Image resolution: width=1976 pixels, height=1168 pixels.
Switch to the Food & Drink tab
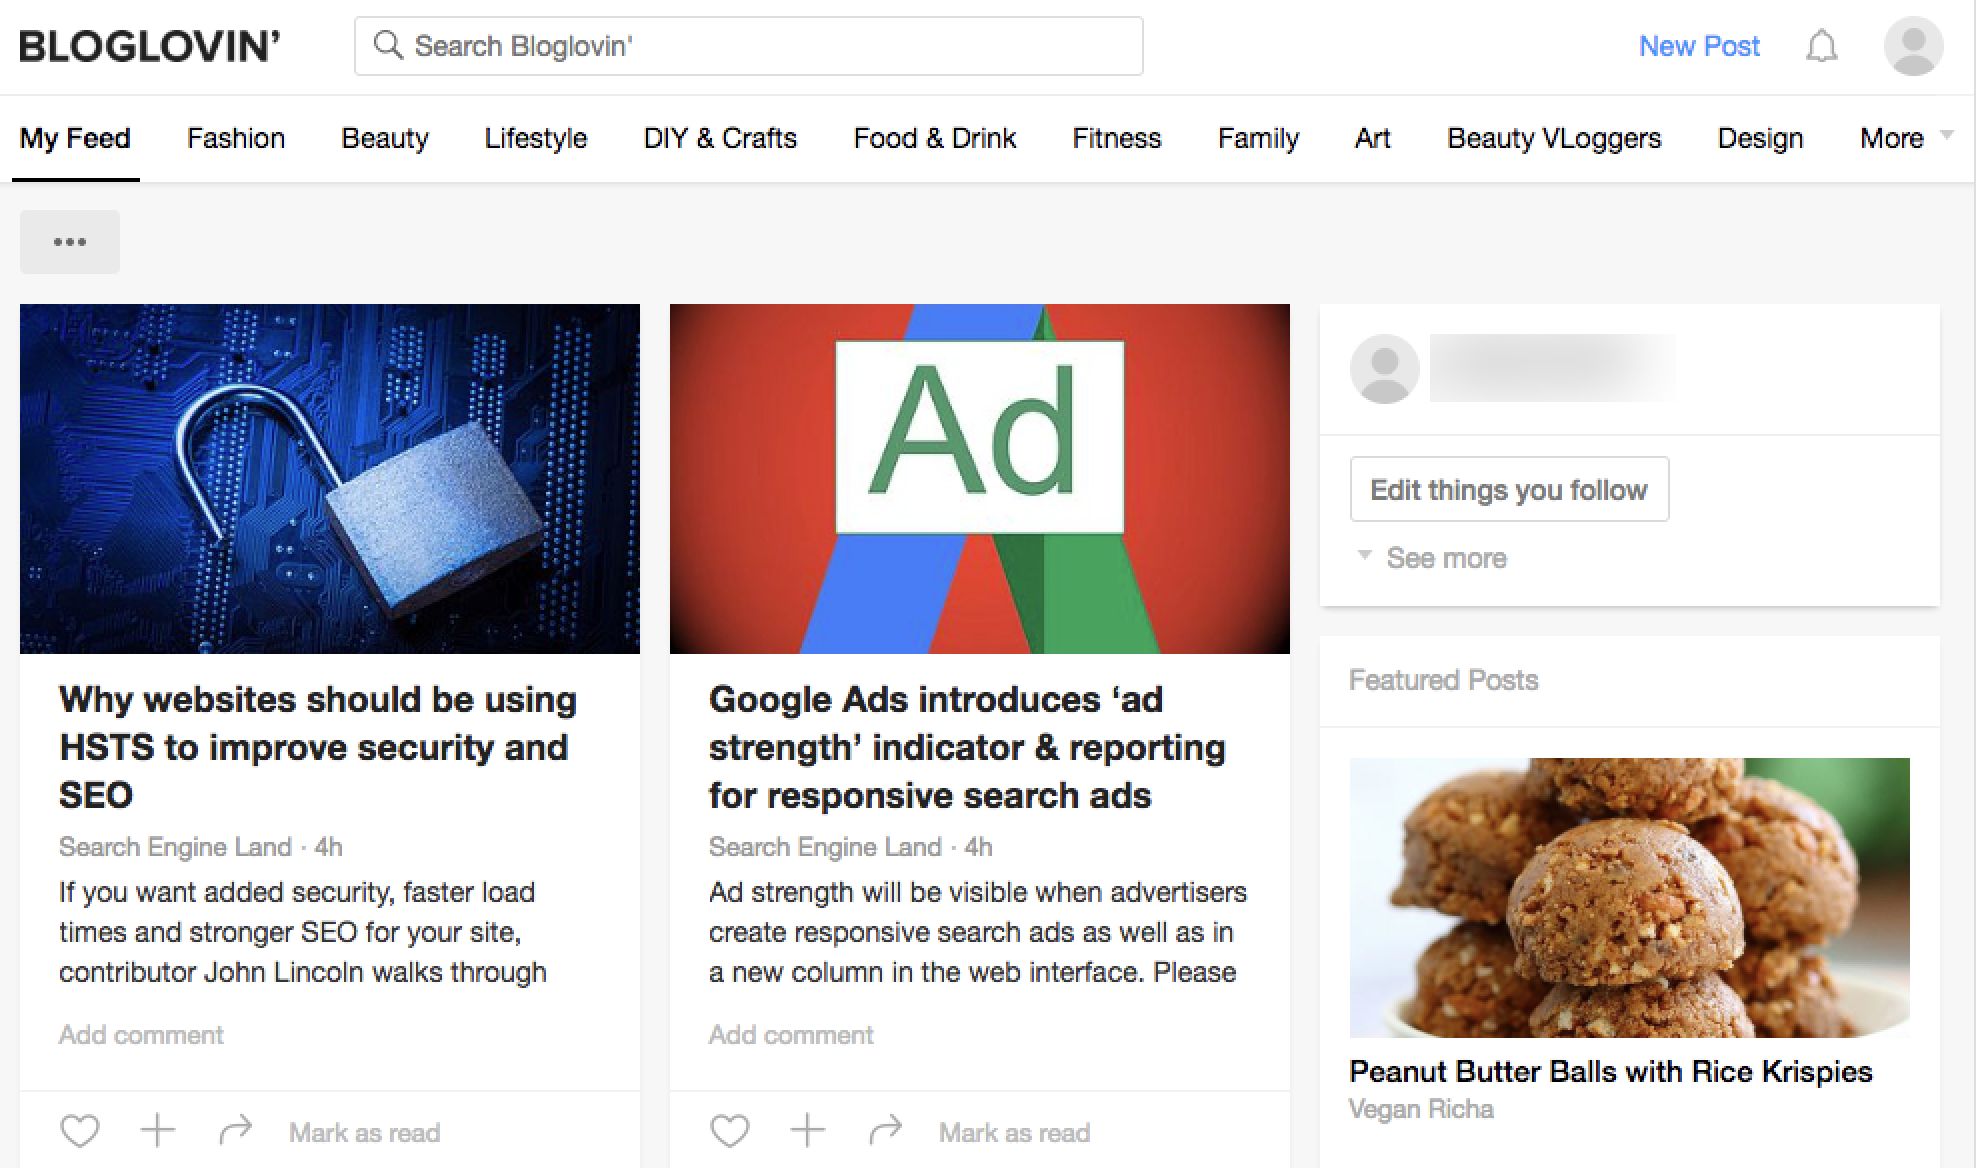(x=934, y=138)
